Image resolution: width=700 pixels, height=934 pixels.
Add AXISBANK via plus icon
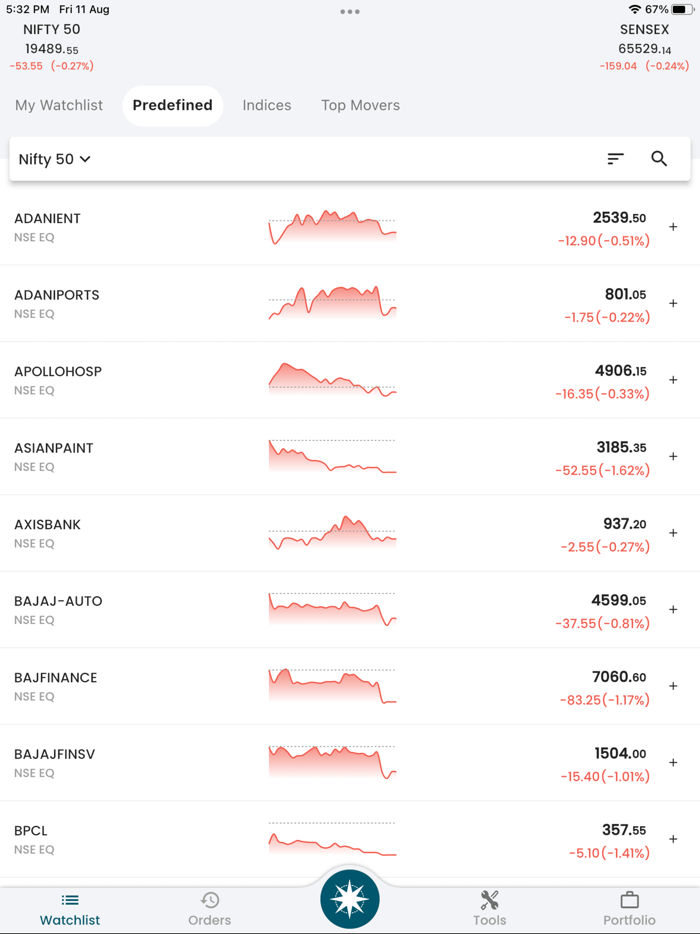[x=673, y=533]
